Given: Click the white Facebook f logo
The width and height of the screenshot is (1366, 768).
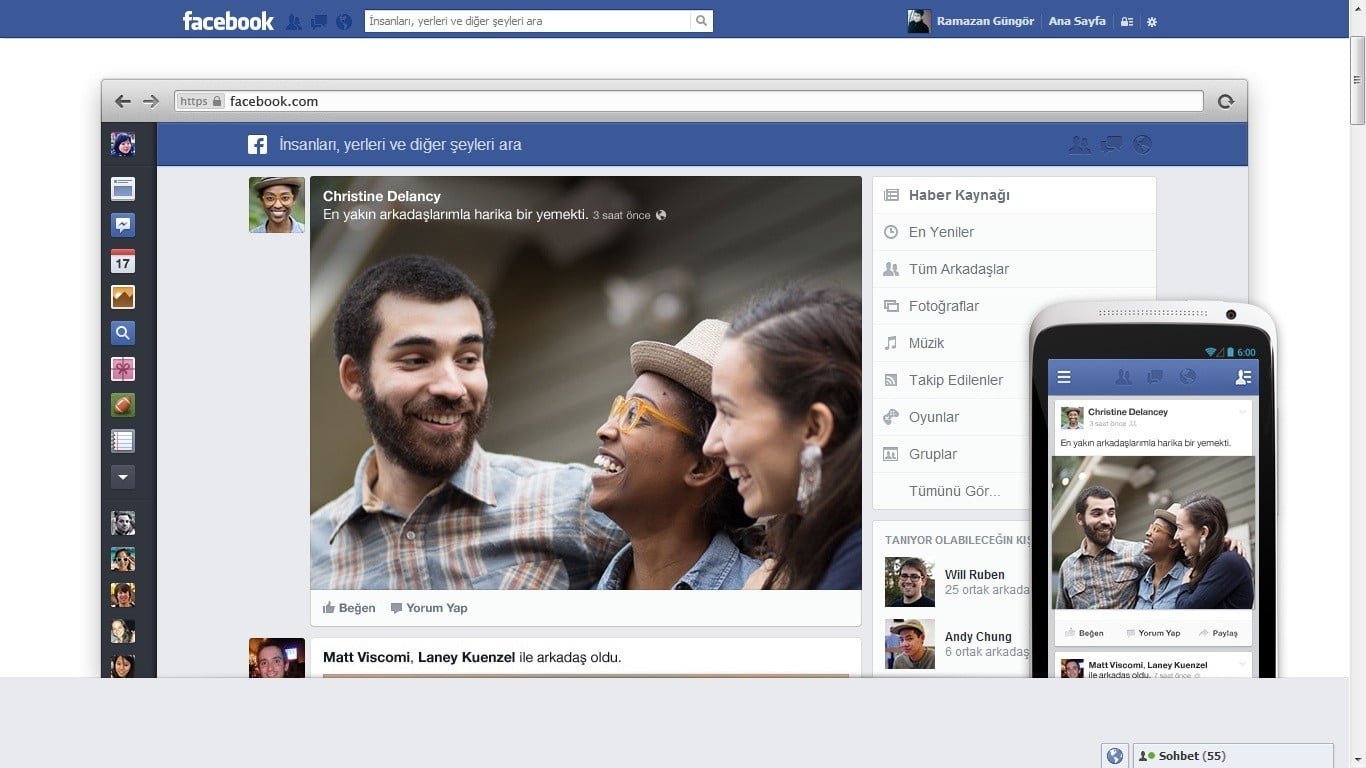Looking at the screenshot, I should coord(257,145).
